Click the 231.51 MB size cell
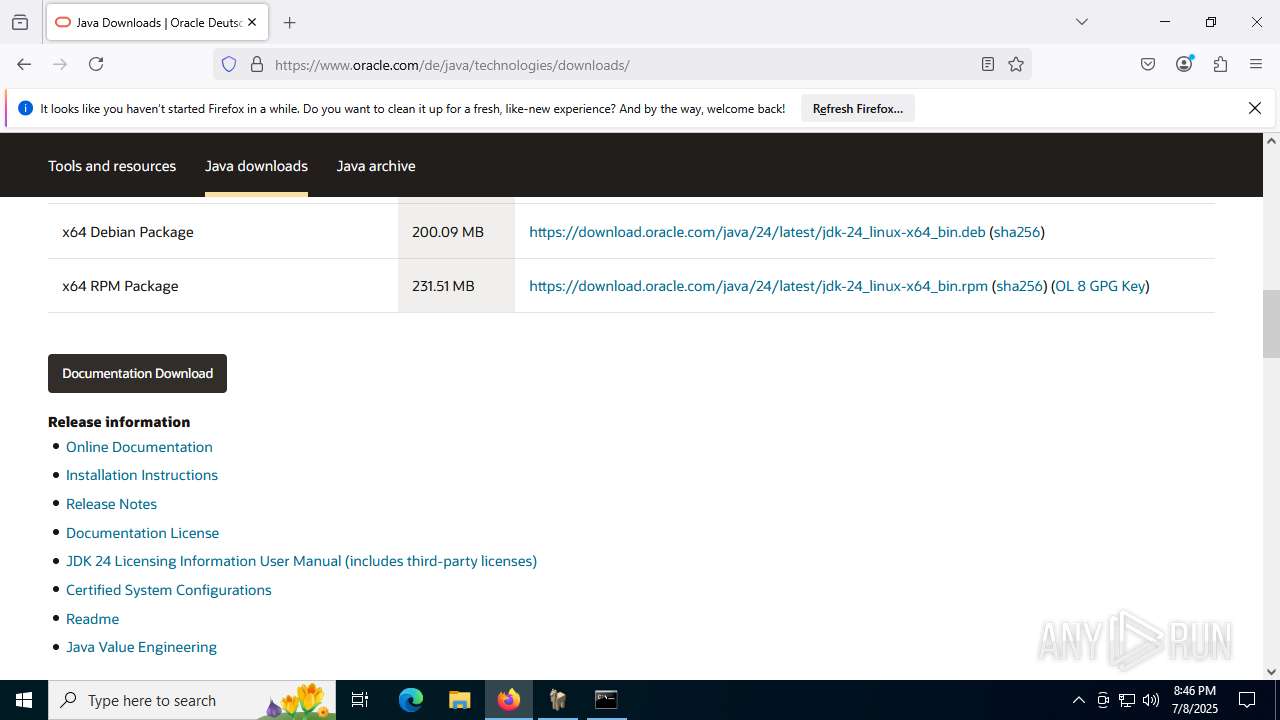The width and height of the screenshot is (1280, 720). tap(456, 286)
